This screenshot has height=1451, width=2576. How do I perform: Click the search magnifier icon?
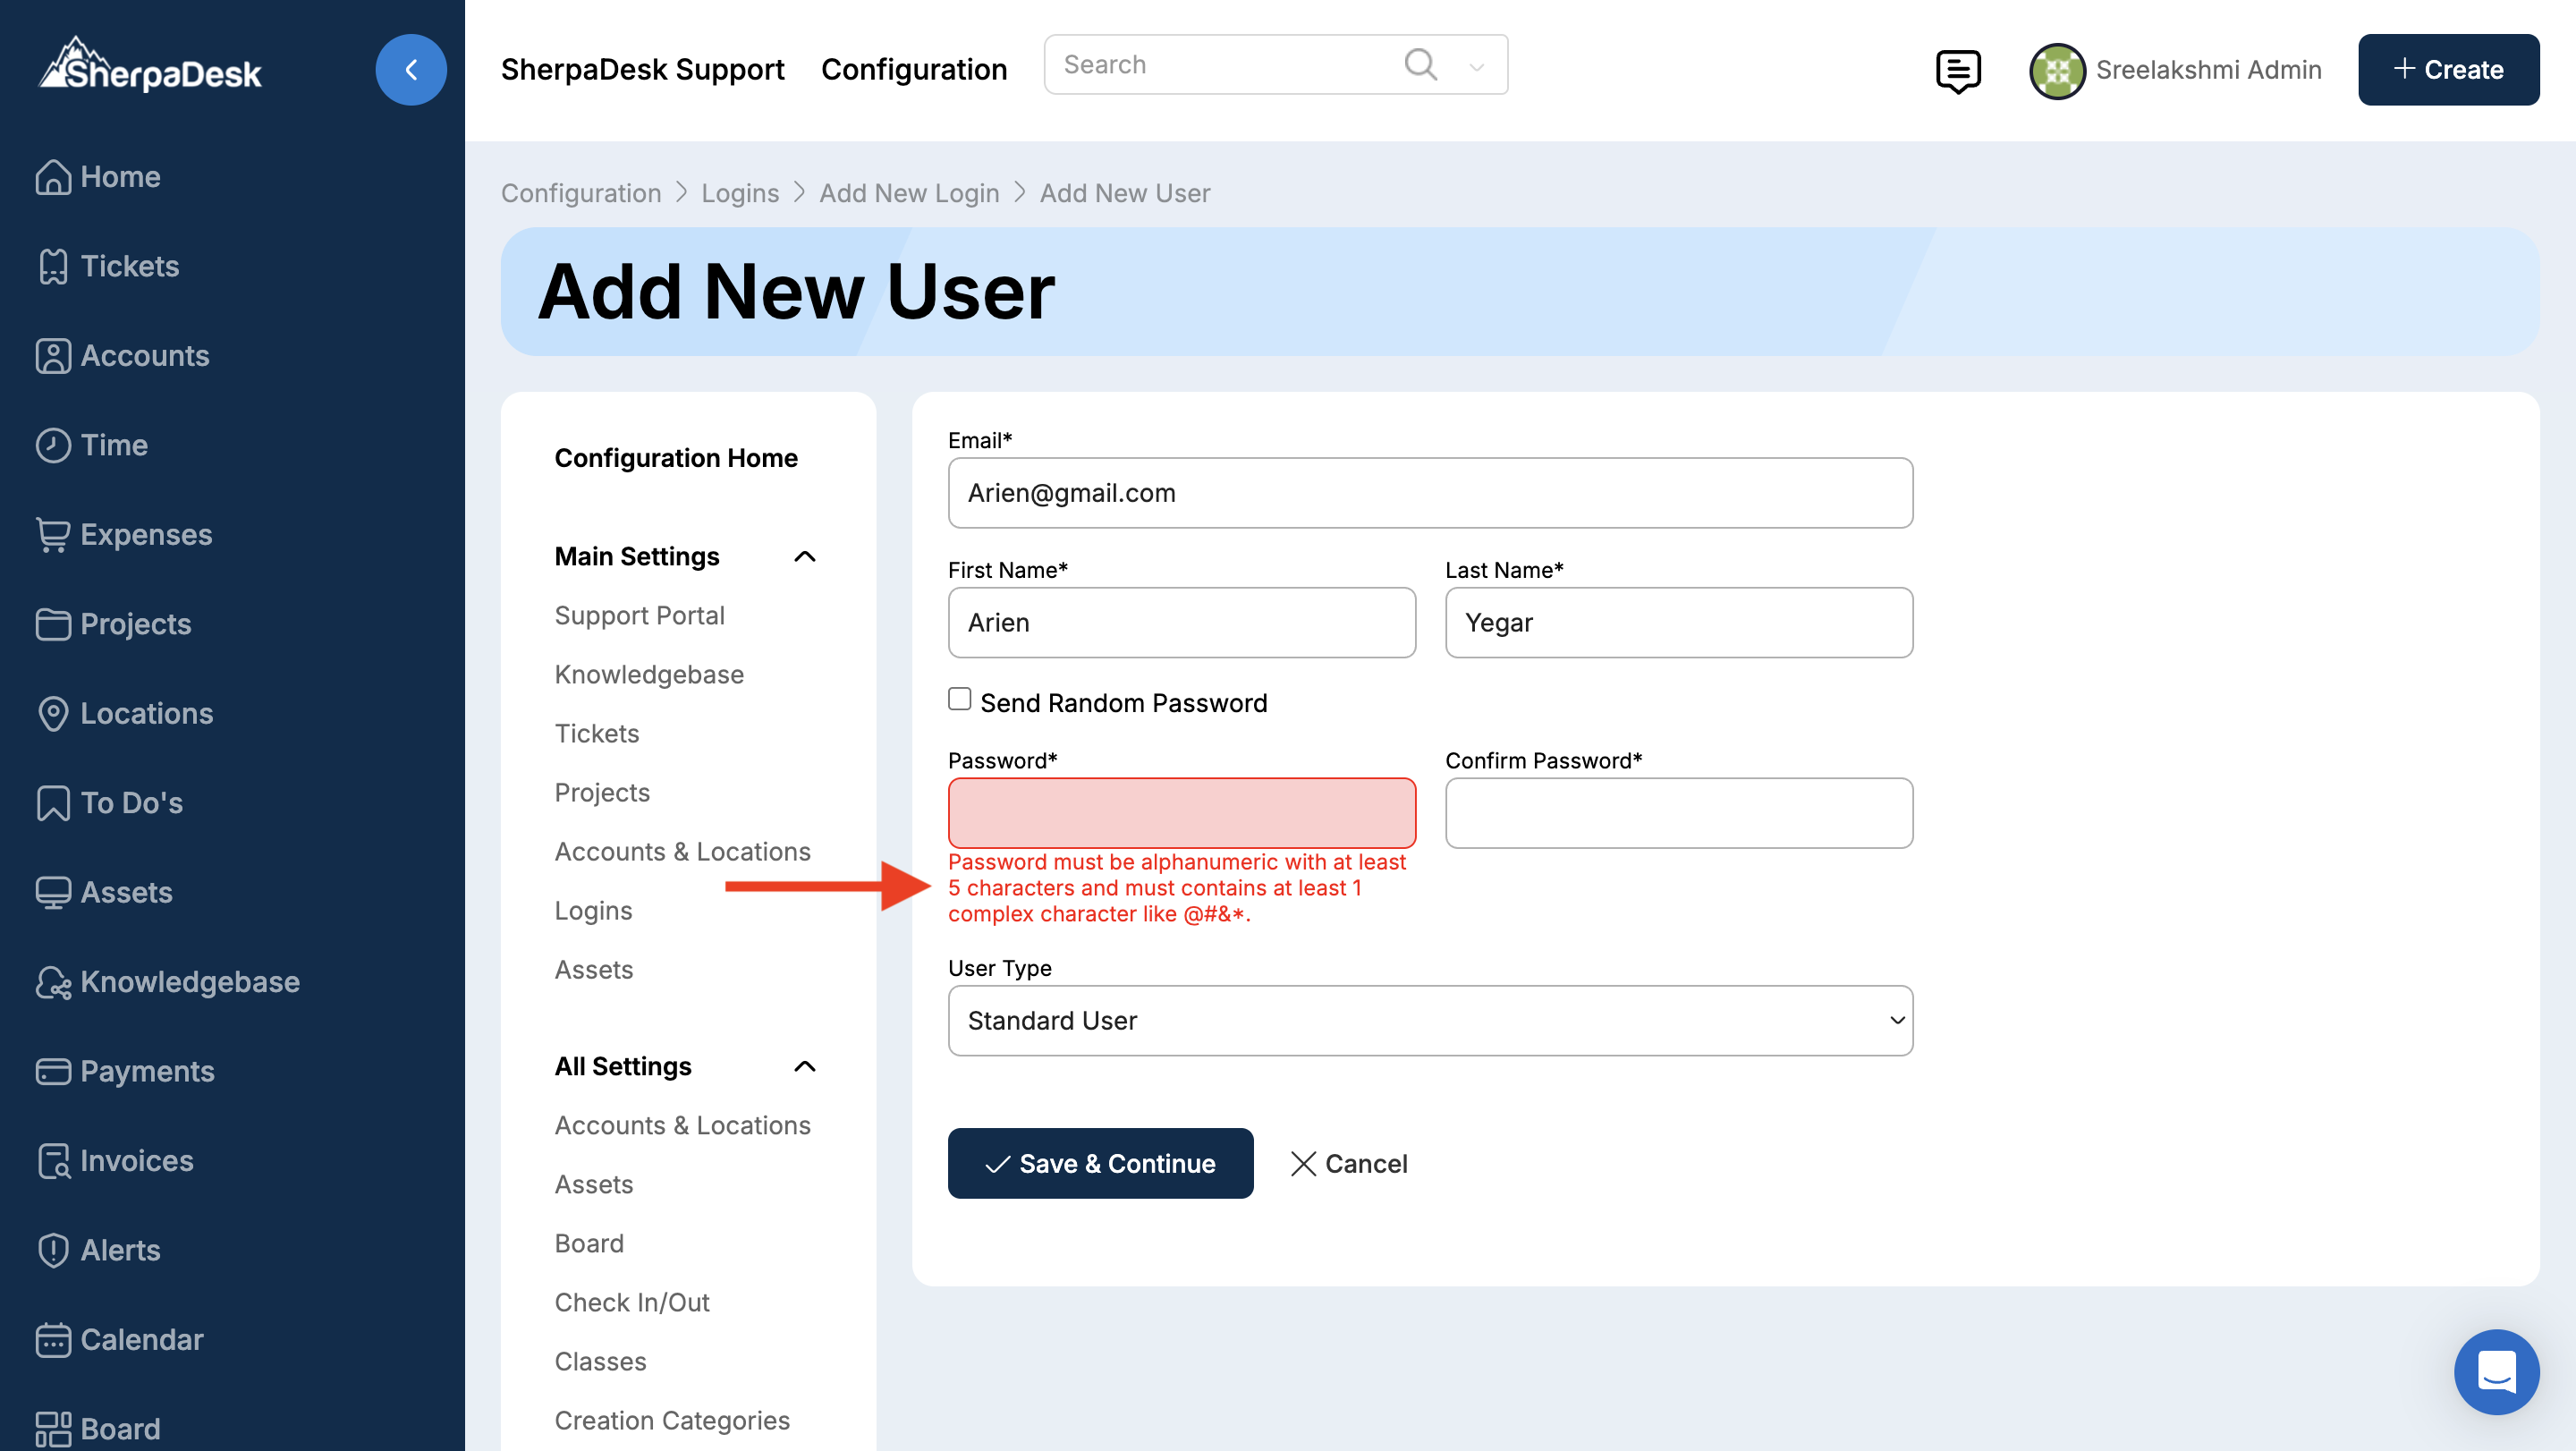1420,65
